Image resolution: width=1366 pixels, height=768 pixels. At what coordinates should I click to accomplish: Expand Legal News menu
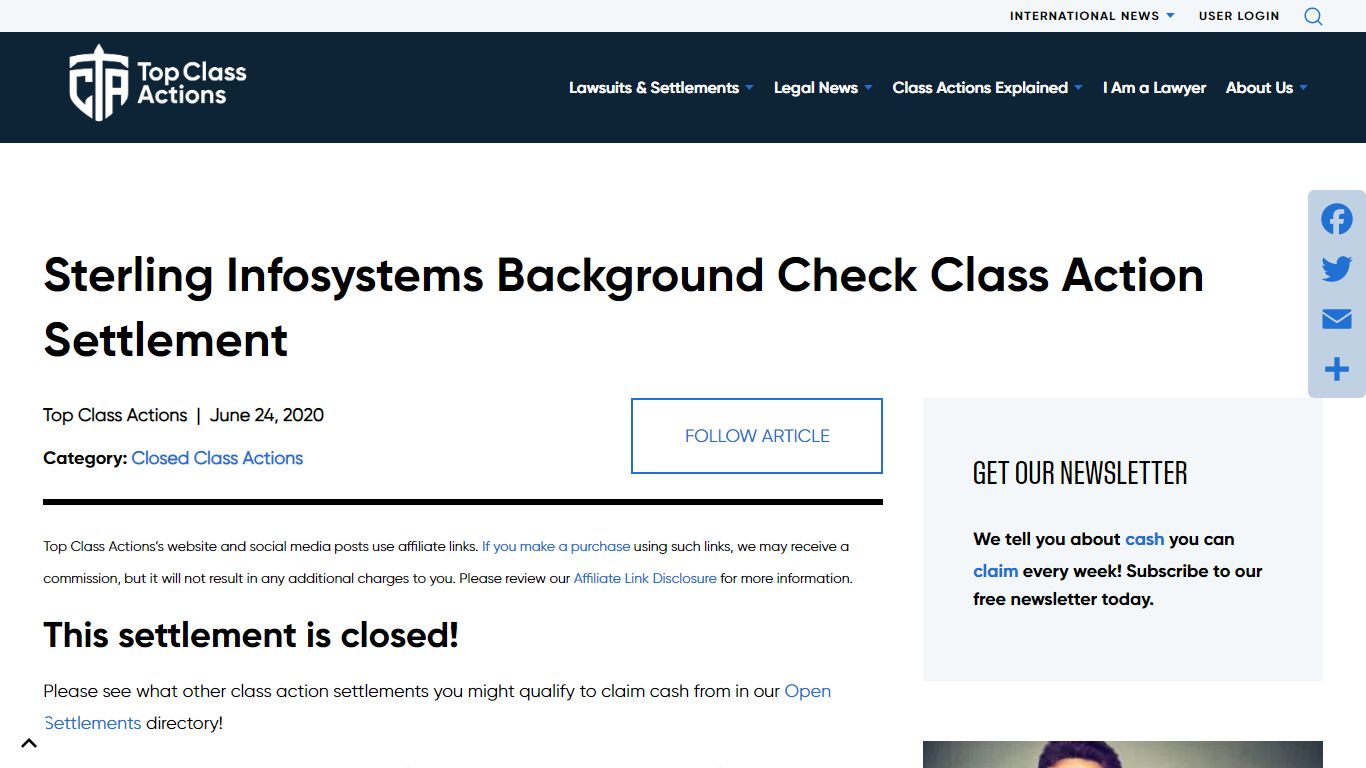823,88
